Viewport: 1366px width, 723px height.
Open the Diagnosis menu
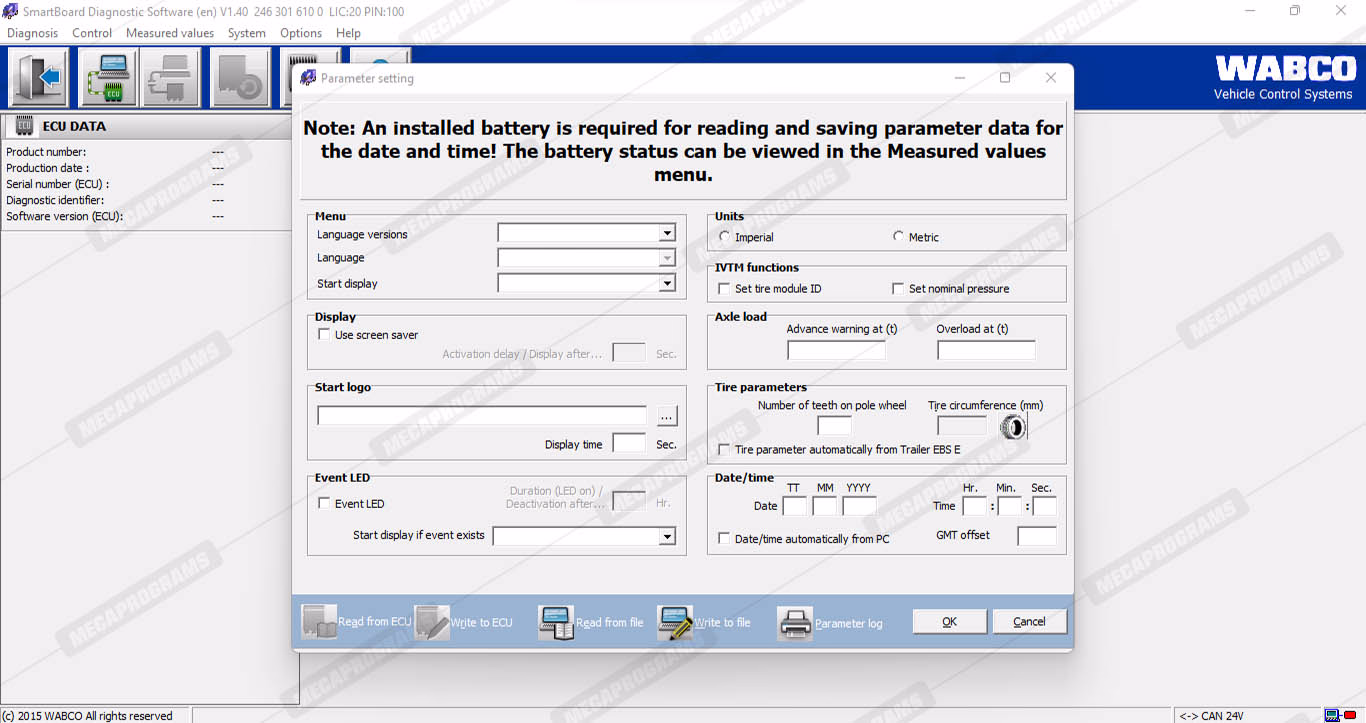33,33
